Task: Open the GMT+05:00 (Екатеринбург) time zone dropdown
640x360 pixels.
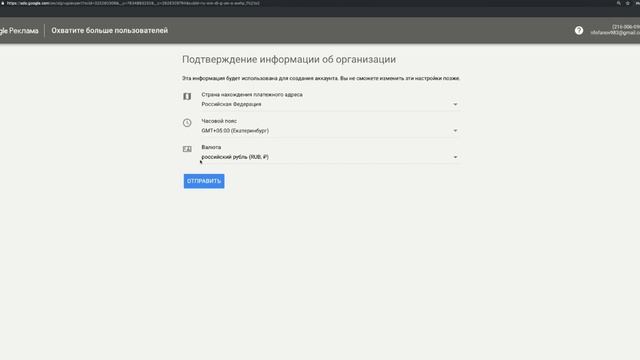Action: pyautogui.click(x=330, y=131)
